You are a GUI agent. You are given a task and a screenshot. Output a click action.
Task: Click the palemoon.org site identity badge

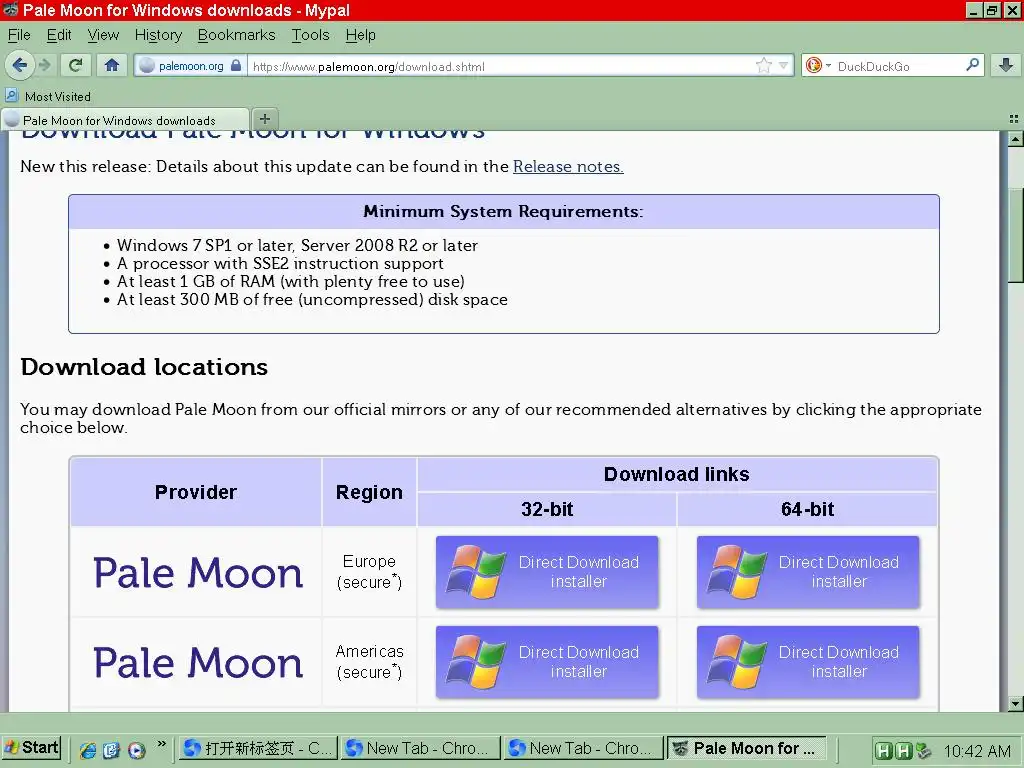pyautogui.click(x=190, y=66)
